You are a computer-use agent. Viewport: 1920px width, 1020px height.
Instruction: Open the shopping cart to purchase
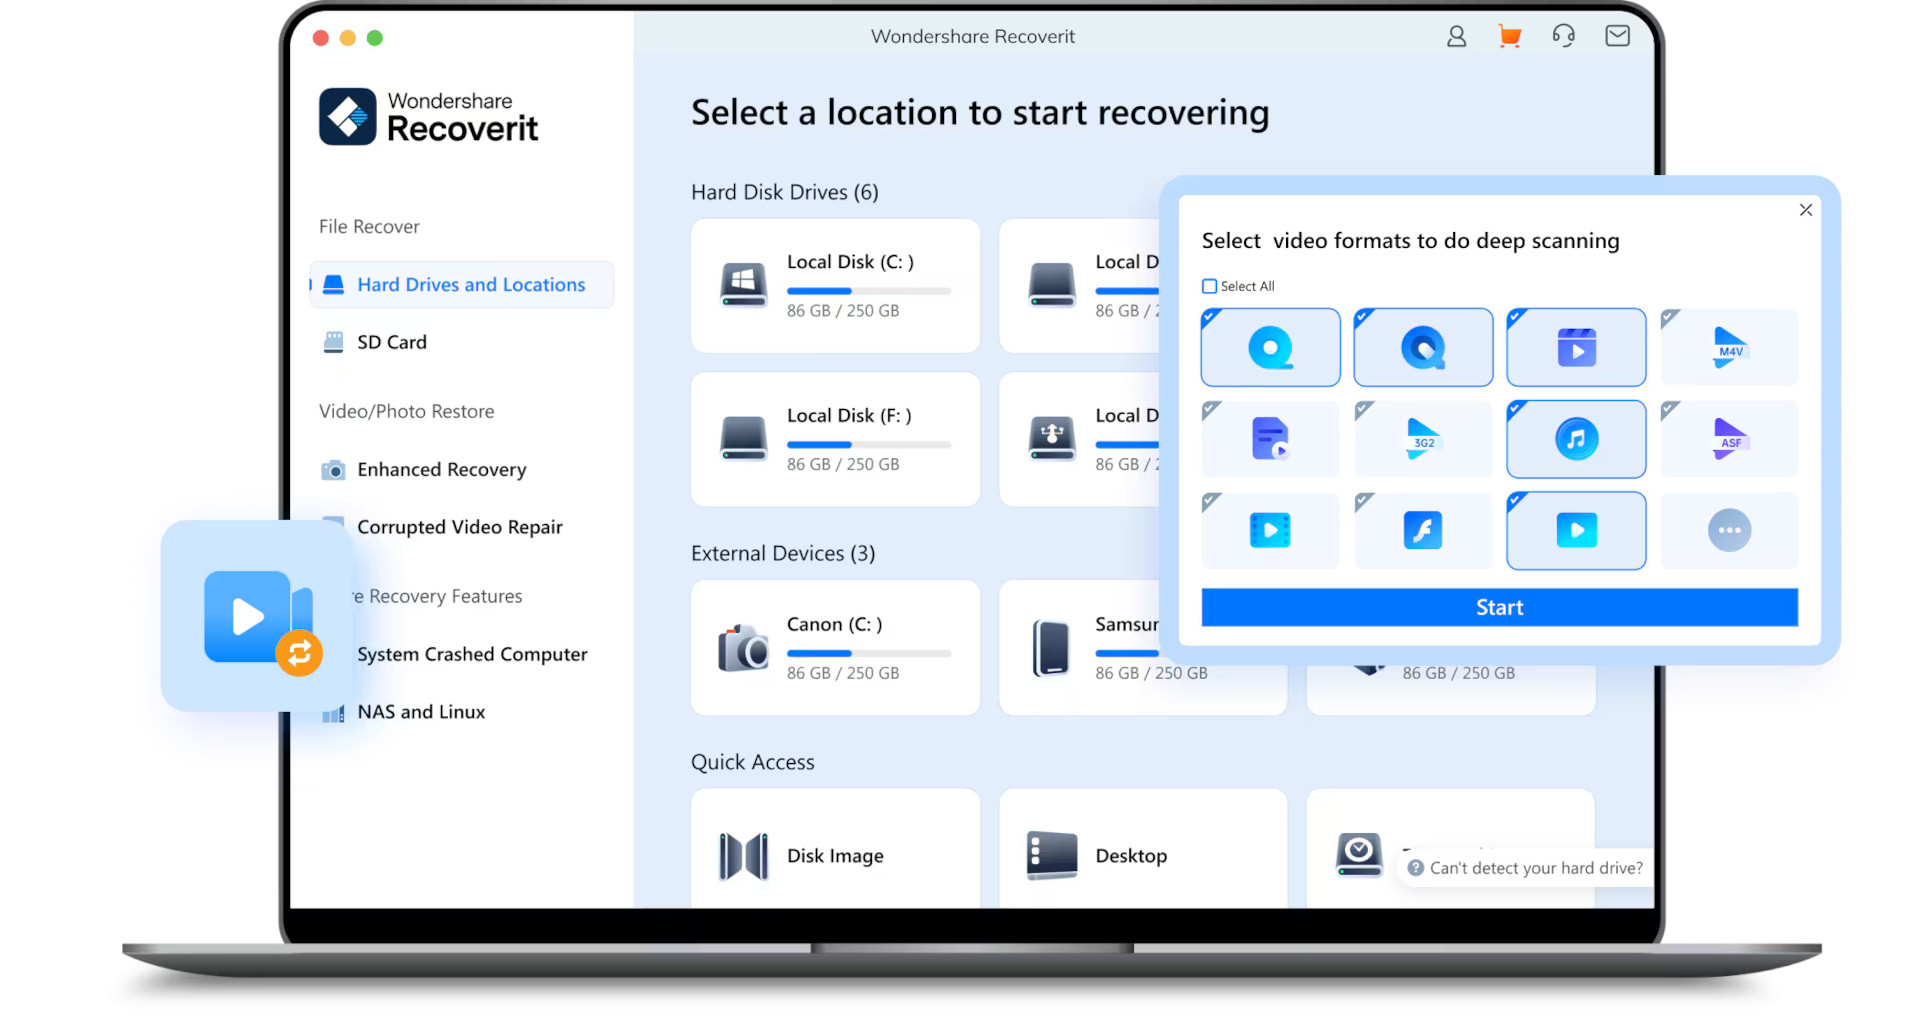click(x=1510, y=35)
